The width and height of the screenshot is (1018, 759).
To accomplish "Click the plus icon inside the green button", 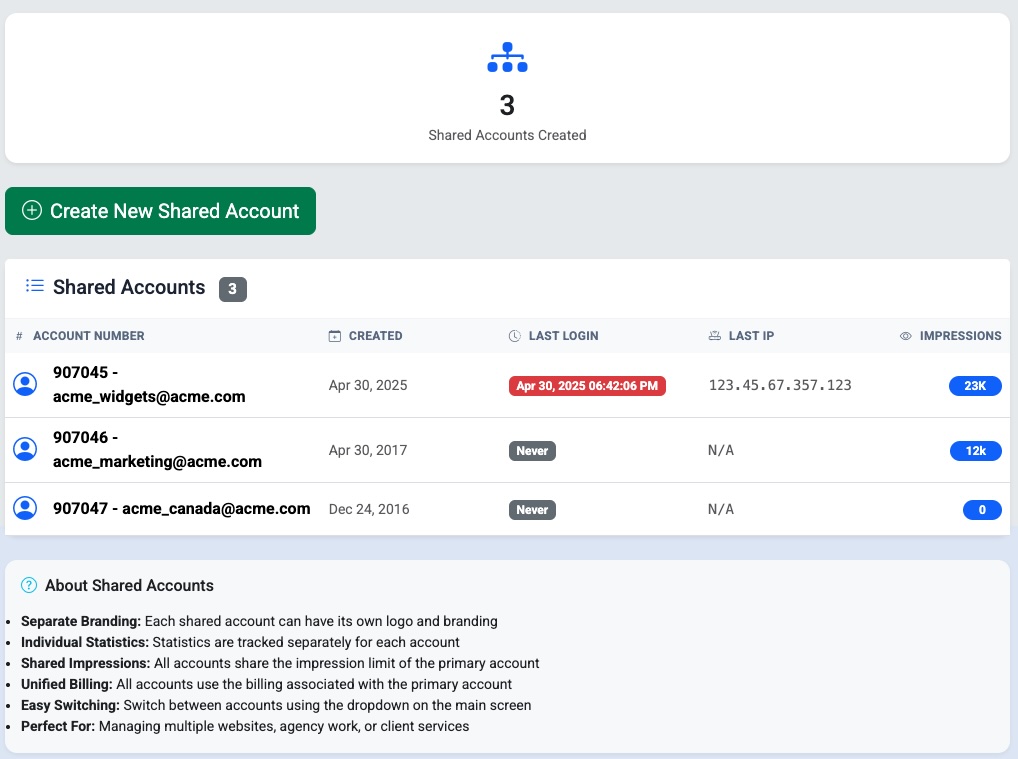I will pyautogui.click(x=31, y=211).
